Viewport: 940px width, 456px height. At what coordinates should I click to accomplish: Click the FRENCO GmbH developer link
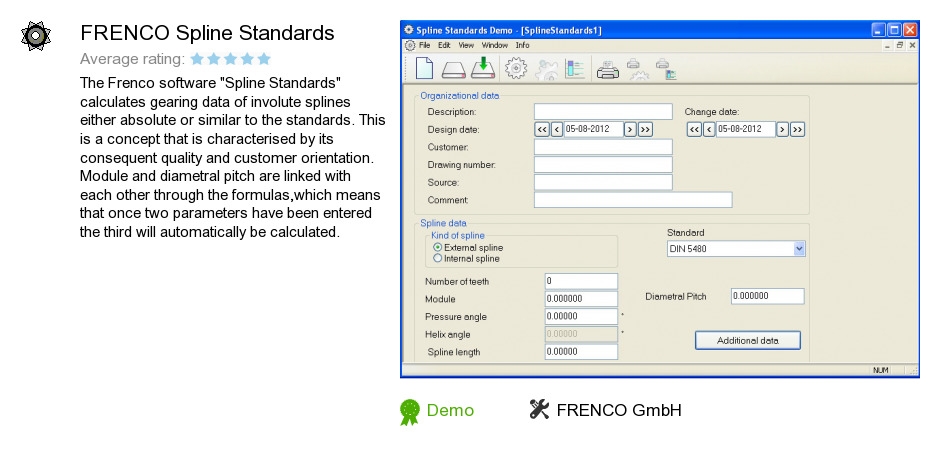click(619, 410)
